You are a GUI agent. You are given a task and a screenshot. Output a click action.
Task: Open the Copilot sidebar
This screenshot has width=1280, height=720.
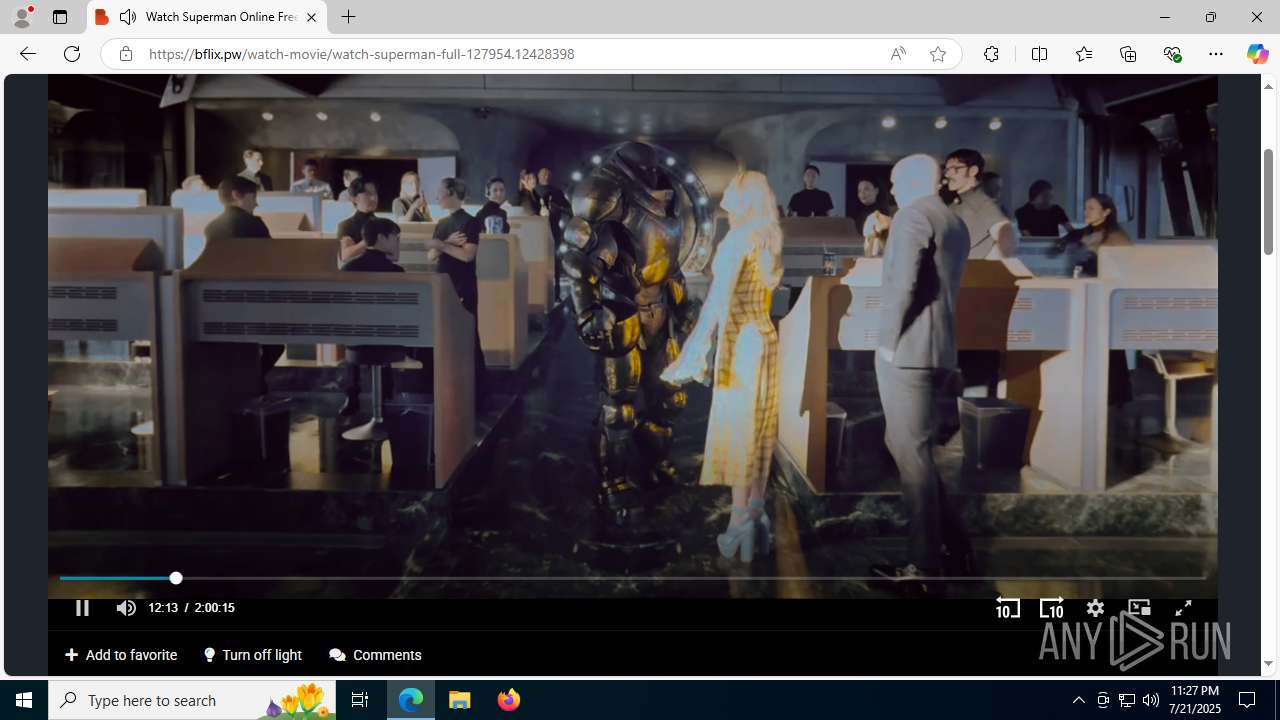pyautogui.click(x=1257, y=54)
